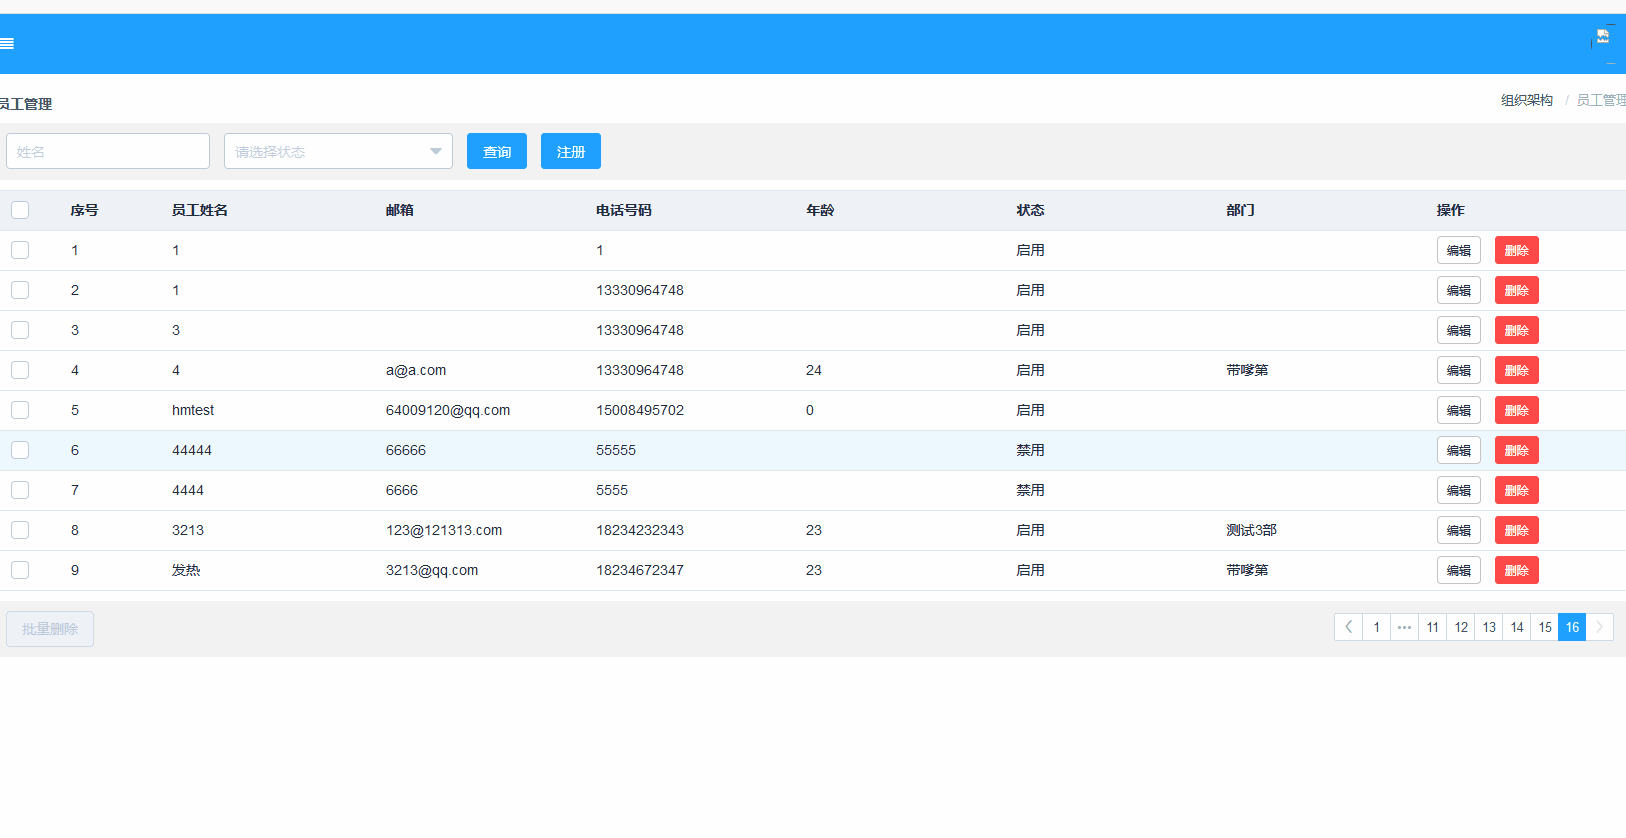Screen dimensions: 1626x838
Task: Edit employee 3213 in row 8
Action: 1459,530
